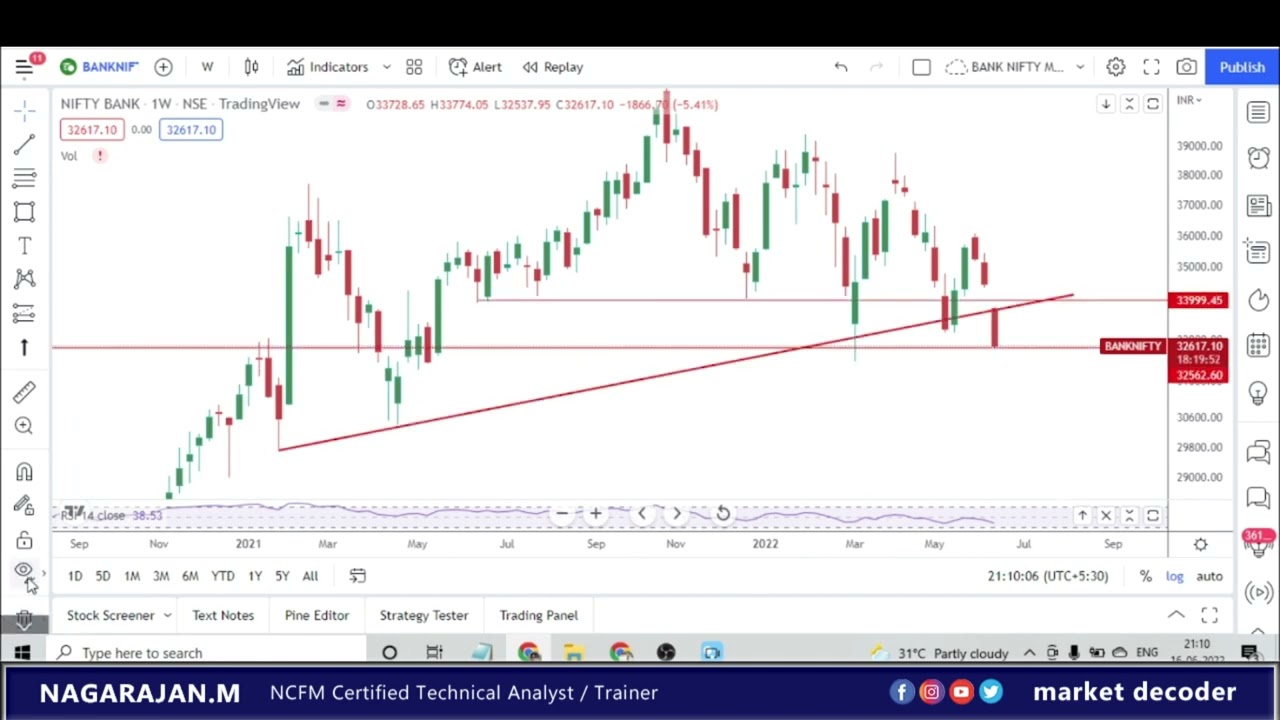The image size is (1280, 720).
Task: Open the go to date calendar icon
Action: click(x=357, y=576)
